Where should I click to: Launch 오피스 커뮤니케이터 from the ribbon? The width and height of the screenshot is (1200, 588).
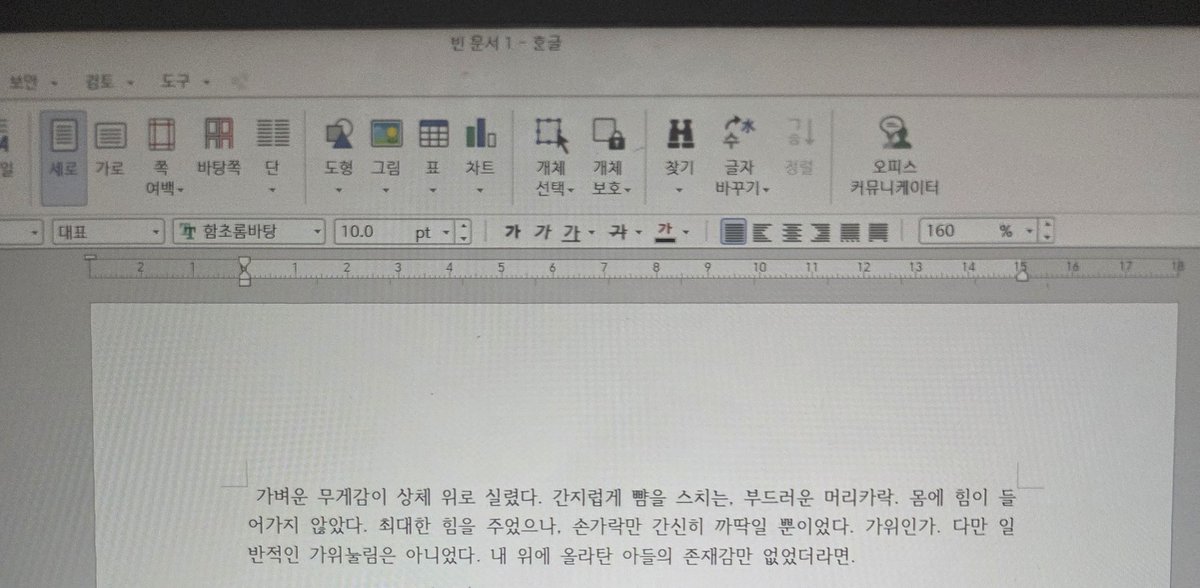tap(894, 155)
